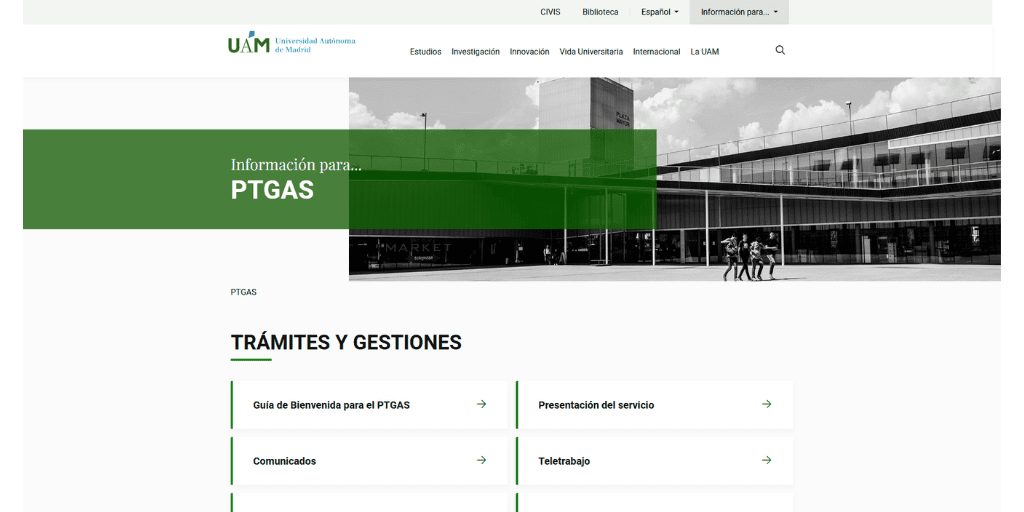Click arrow on Teletrabajo card
The height and width of the screenshot is (512, 1024).
point(767,460)
